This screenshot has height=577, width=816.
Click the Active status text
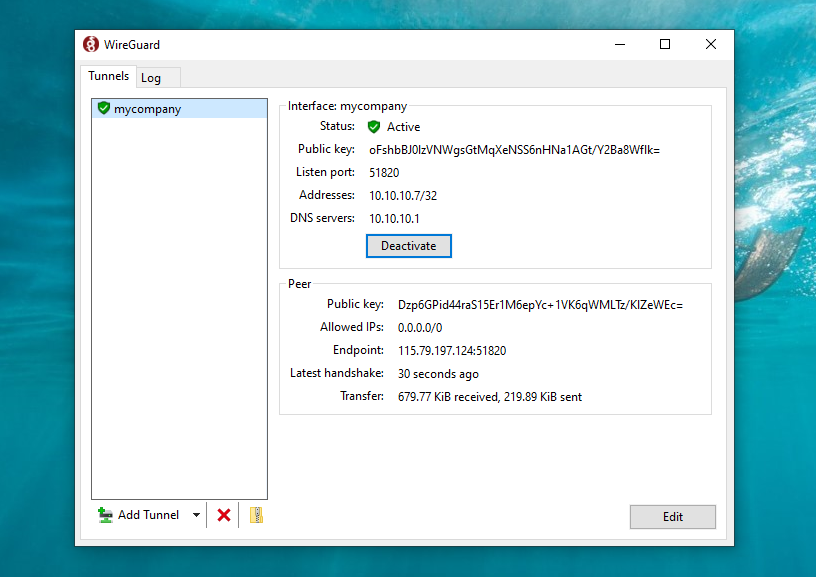[x=403, y=127]
